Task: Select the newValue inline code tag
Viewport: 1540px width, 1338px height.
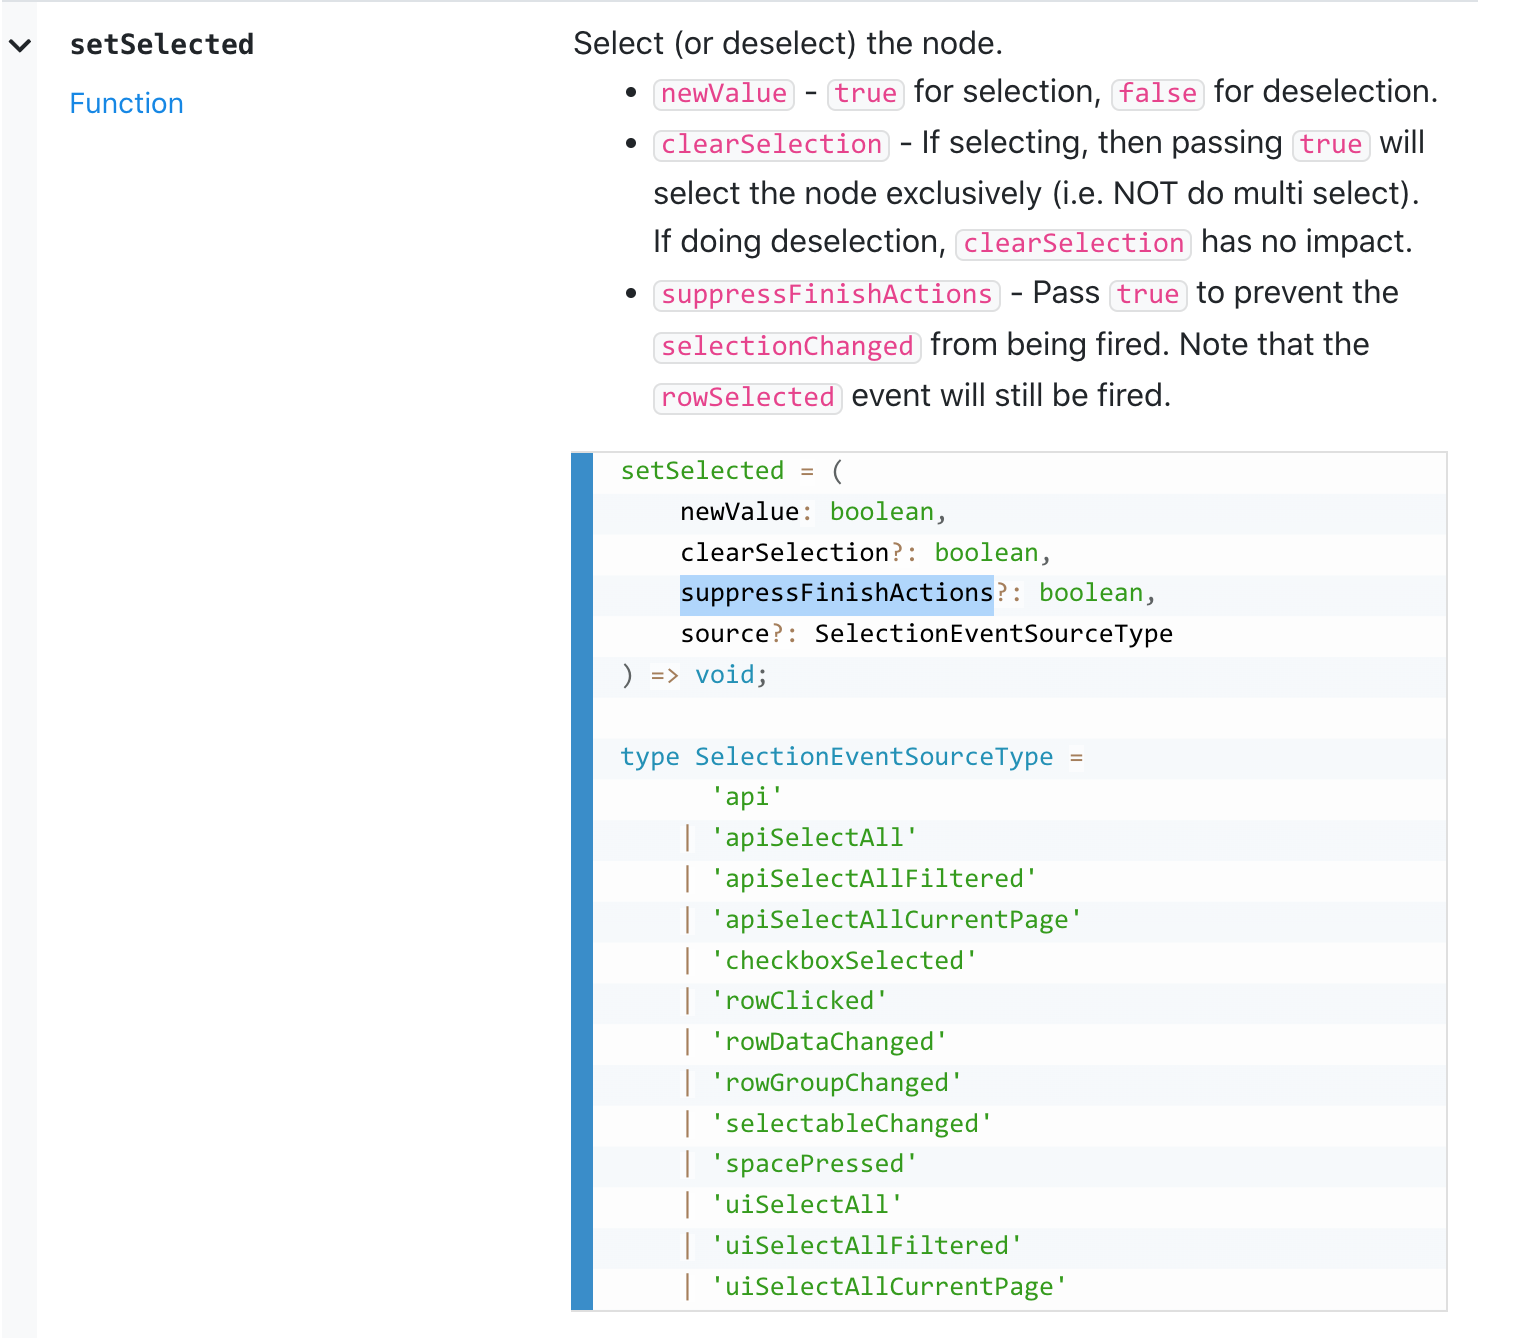Action: 723,93
